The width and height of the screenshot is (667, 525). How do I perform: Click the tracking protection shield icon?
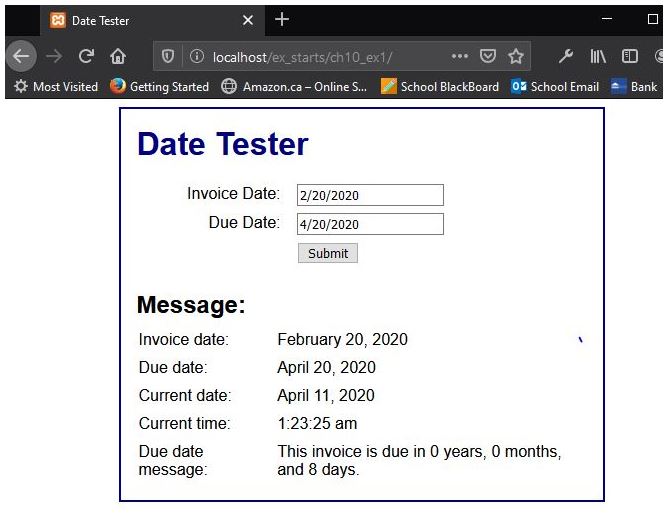coord(169,56)
